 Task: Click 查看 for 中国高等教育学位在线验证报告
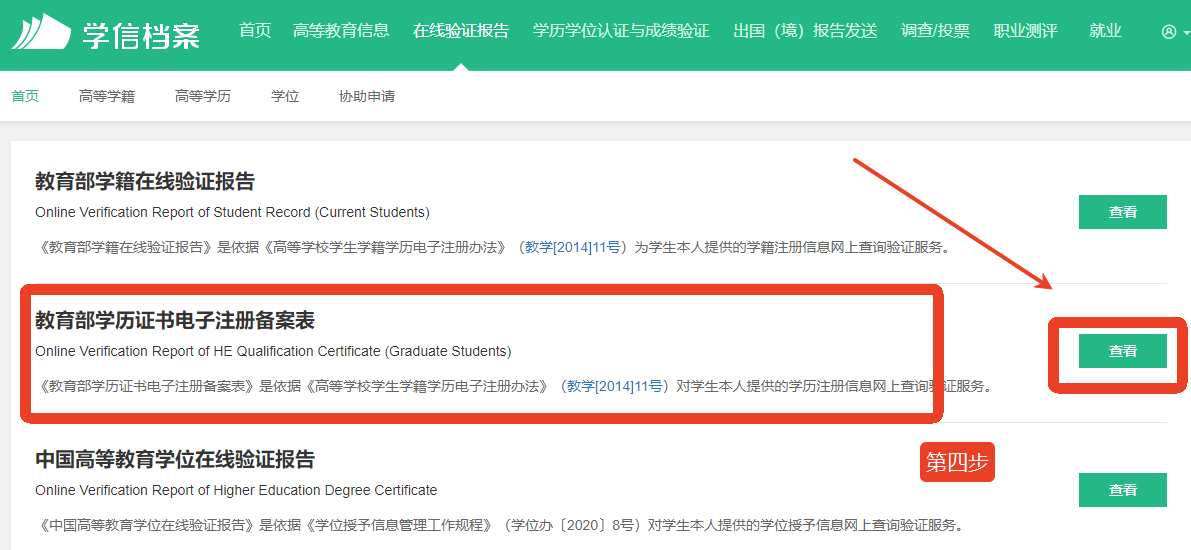[x=1122, y=490]
